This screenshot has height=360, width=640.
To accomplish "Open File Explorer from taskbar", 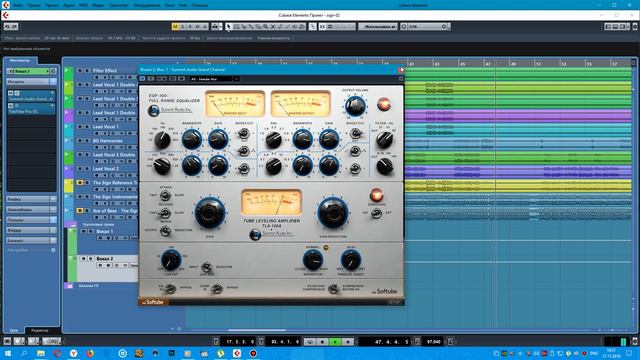I will 41,353.
